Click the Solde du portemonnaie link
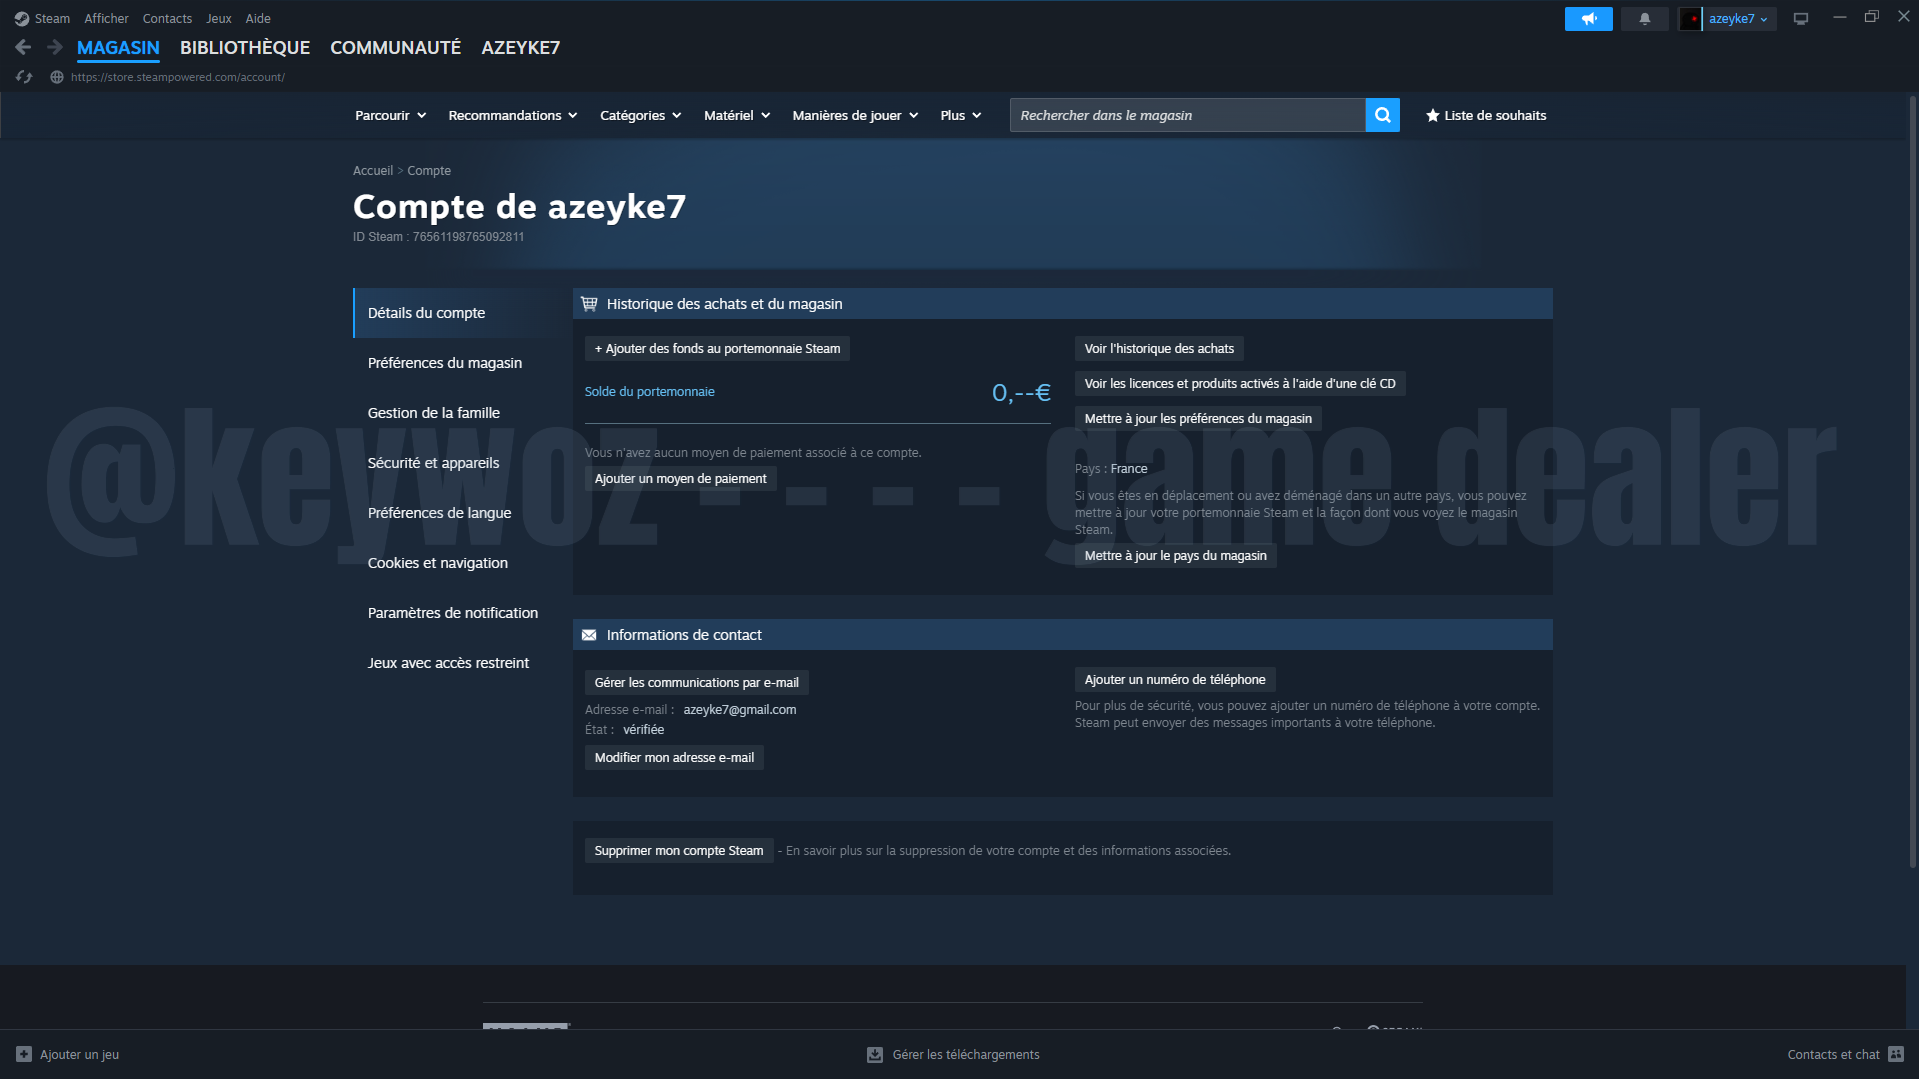 click(650, 392)
